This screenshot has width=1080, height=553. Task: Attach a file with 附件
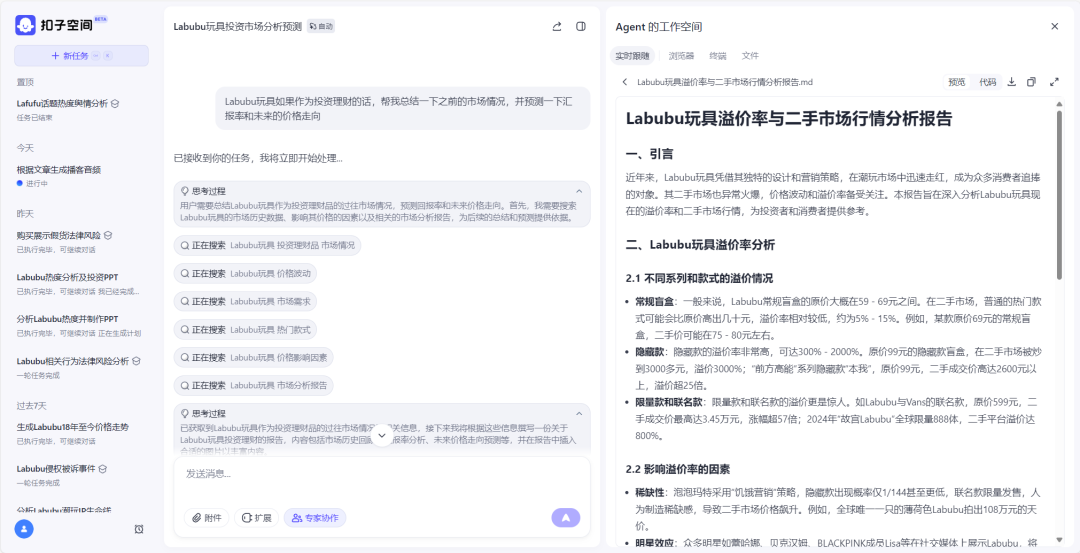pos(206,518)
